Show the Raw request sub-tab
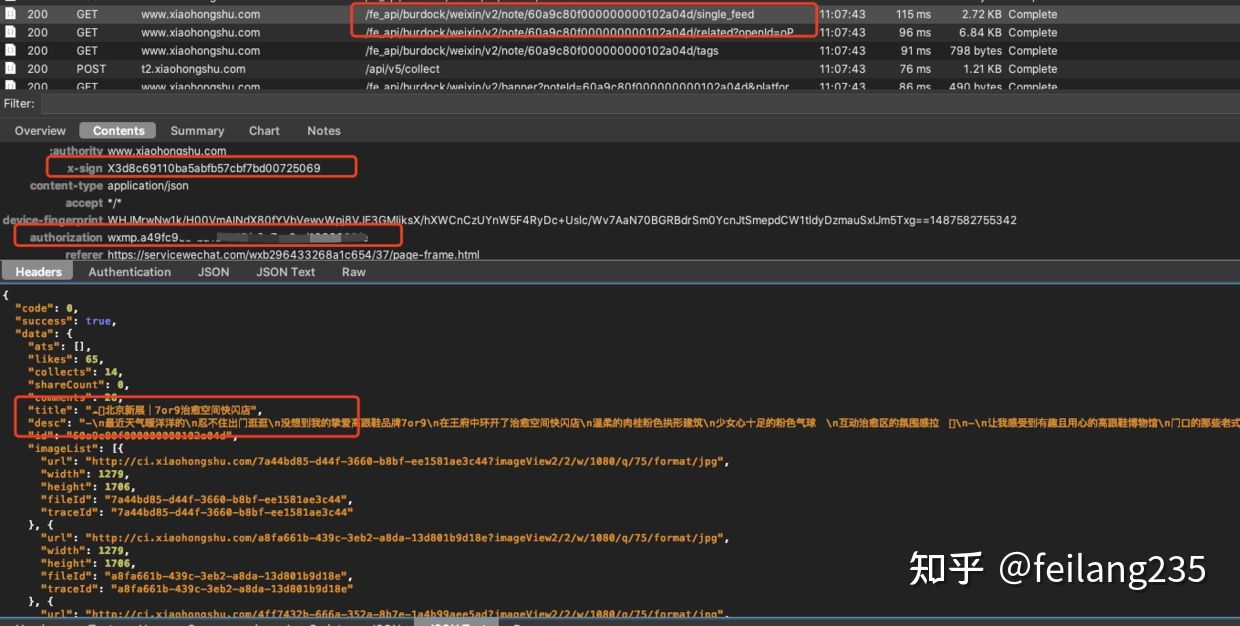 click(354, 272)
